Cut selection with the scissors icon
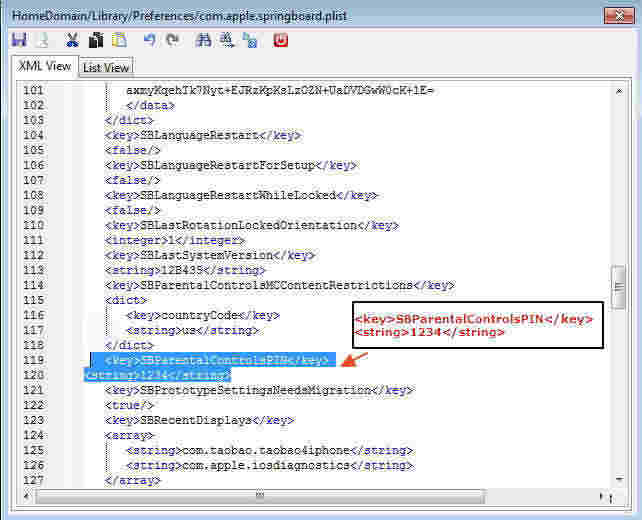Screen dimensions: 642x520 pyautogui.click(x=72, y=40)
